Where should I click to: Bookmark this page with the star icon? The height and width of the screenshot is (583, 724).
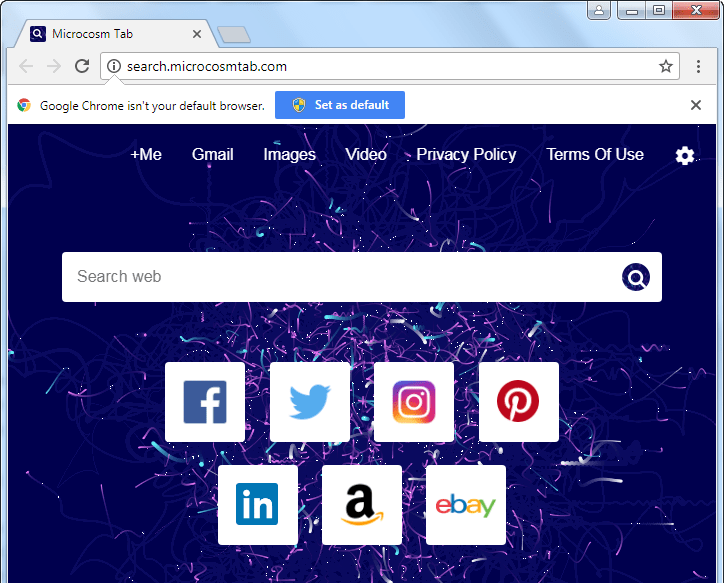click(666, 66)
